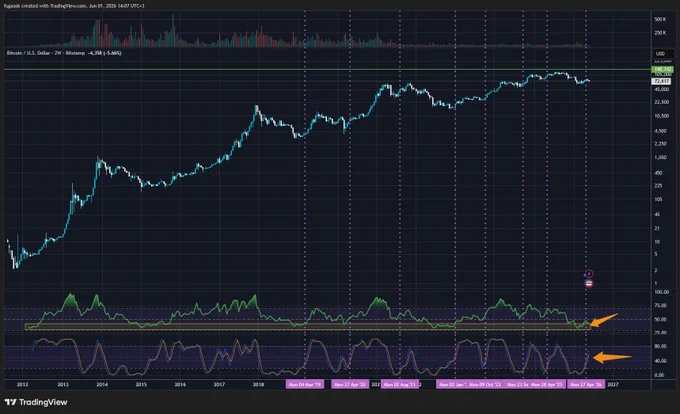The height and width of the screenshot is (414, 680).
Task: Click the 2017 year label on time axis
Action: pyautogui.click(x=219, y=385)
